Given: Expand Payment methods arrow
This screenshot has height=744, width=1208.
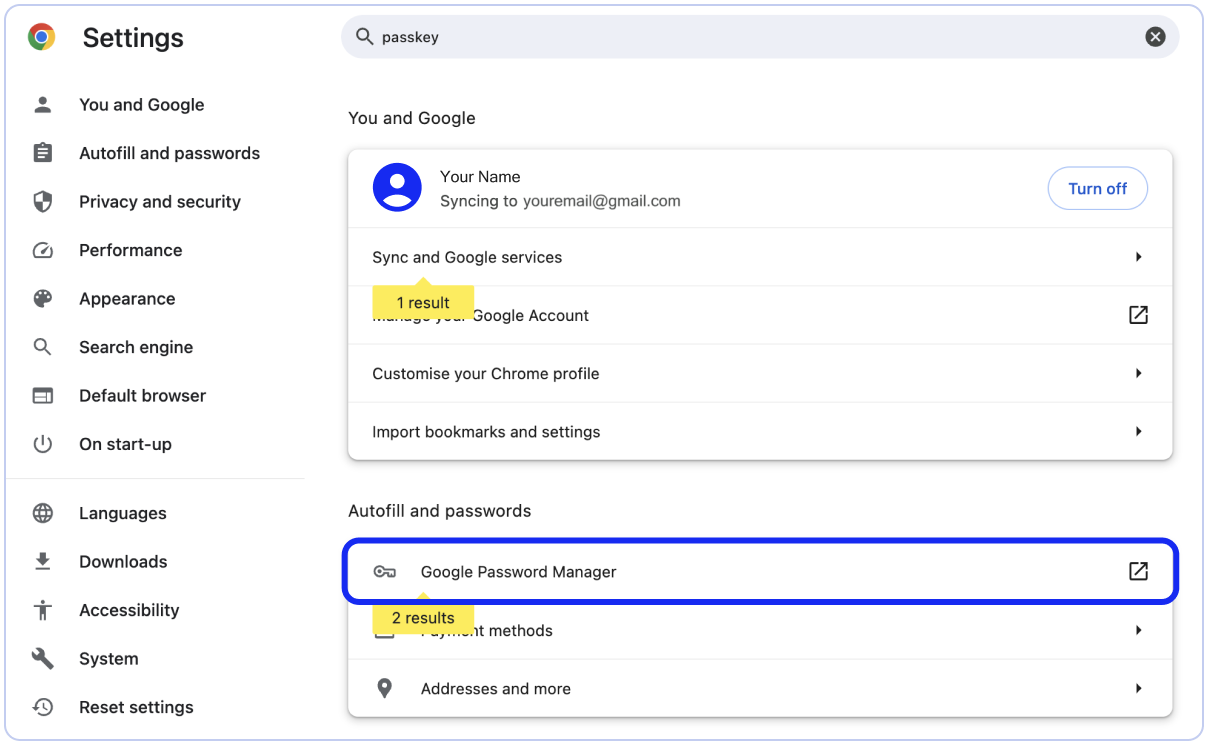Looking at the screenshot, I should pos(1138,630).
